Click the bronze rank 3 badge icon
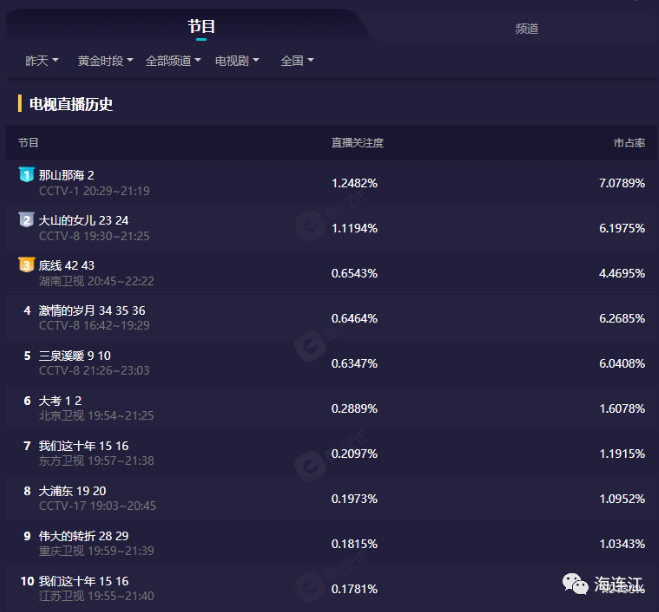Image resolution: width=659 pixels, height=612 pixels. pyautogui.click(x=26, y=265)
